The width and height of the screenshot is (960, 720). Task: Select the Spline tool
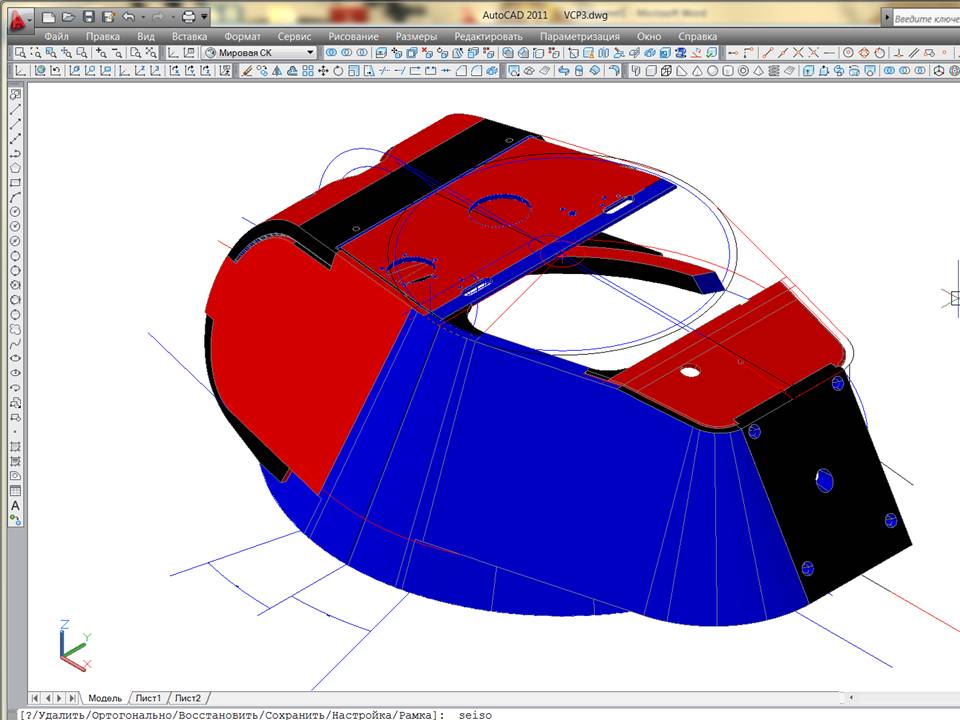pos(15,344)
